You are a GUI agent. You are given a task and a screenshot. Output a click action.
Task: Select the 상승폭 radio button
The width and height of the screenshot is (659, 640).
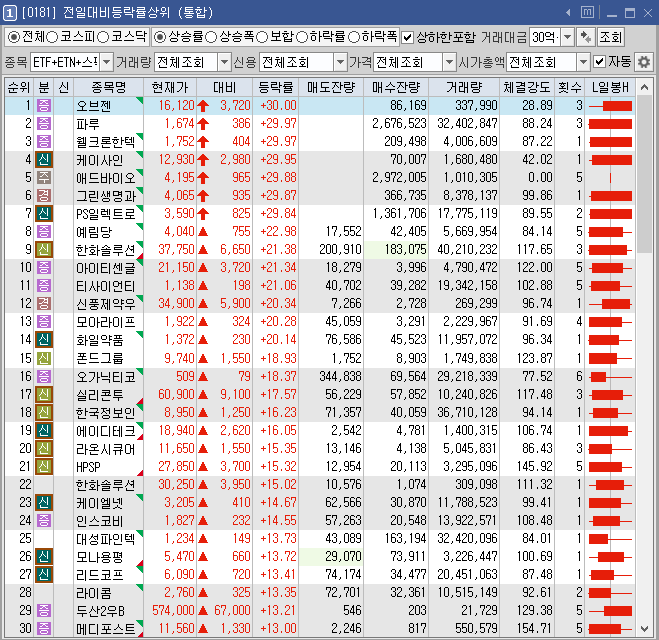coord(211,37)
